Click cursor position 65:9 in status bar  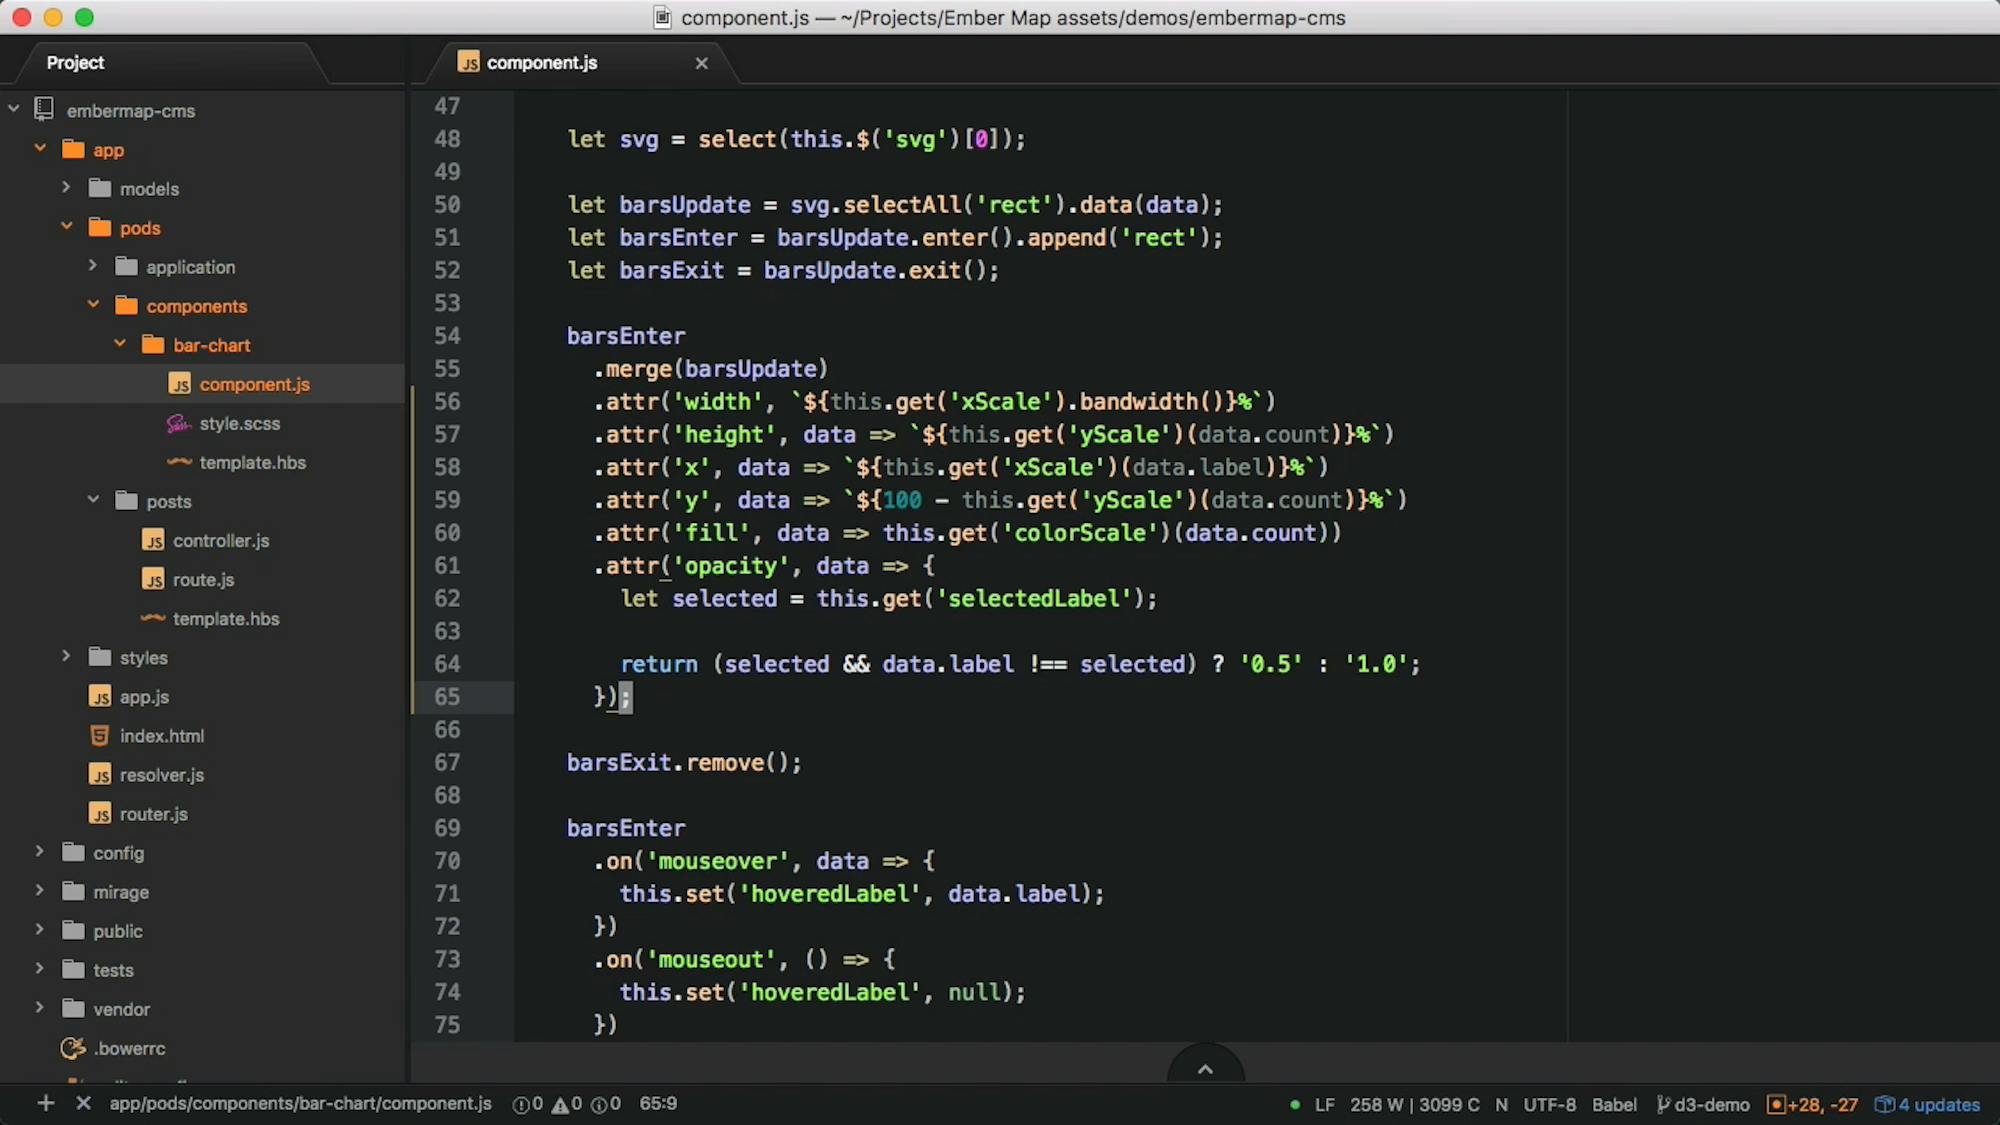[x=658, y=1103]
